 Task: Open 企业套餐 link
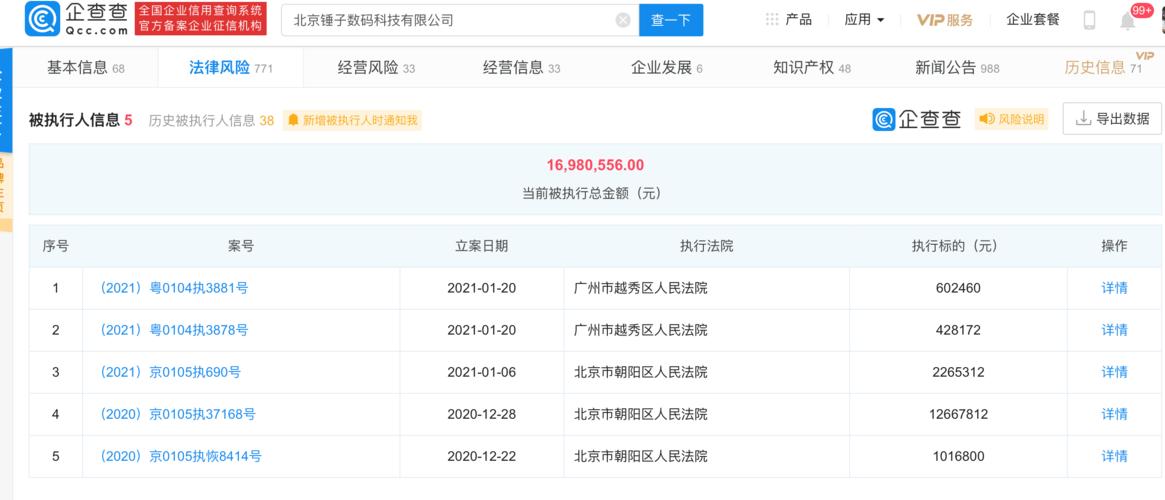(1033, 20)
